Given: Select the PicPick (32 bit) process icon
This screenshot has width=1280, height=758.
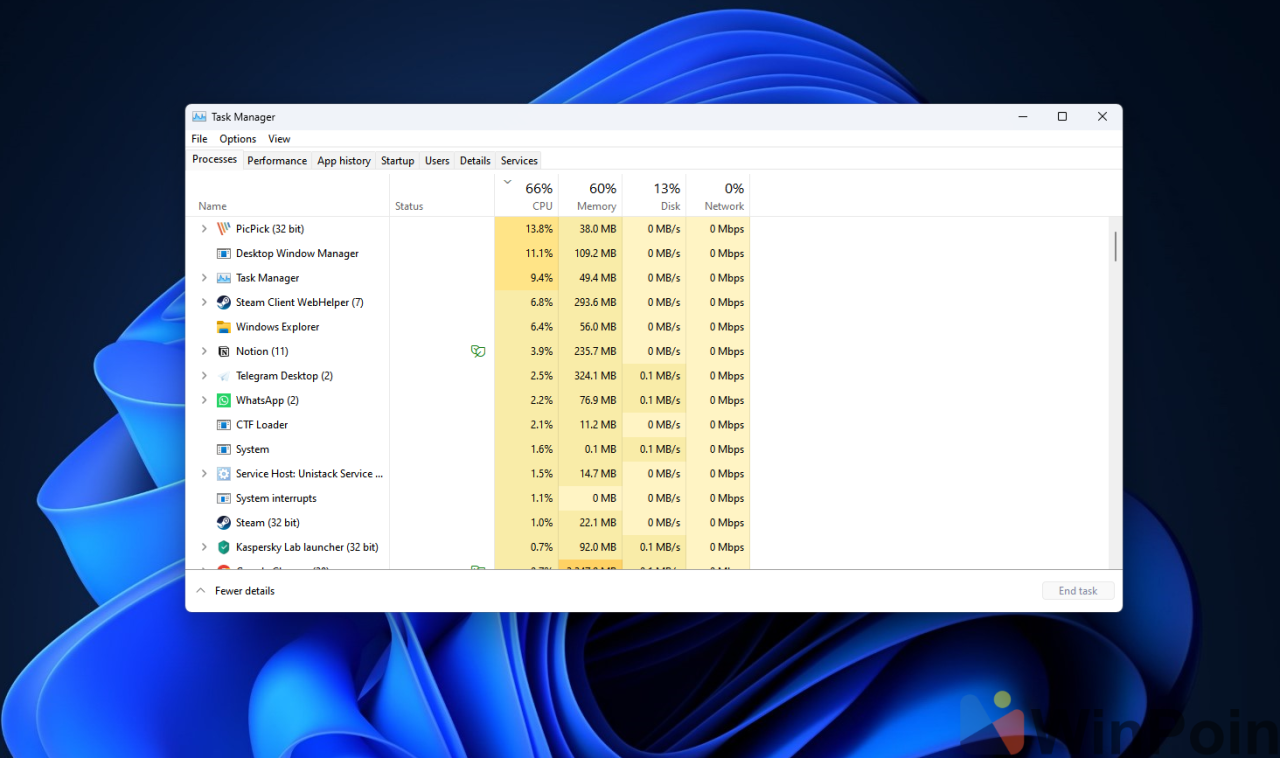Looking at the screenshot, I should pyautogui.click(x=222, y=228).
